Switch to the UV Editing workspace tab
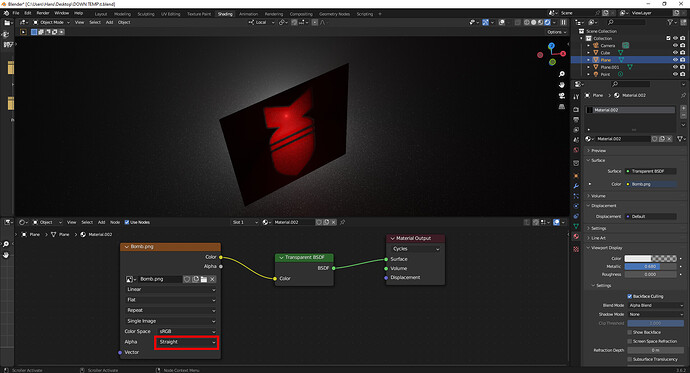 click(x=171, y=14)
